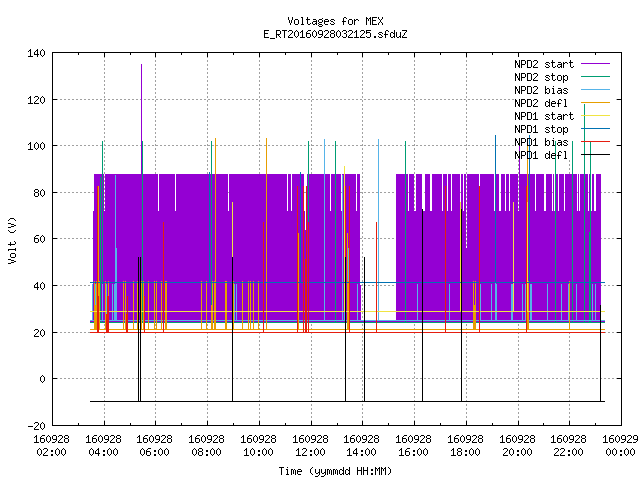Click the y-axis tick value 100
The width and height of the screenshot is (640, 480).
tap(36, 146)
